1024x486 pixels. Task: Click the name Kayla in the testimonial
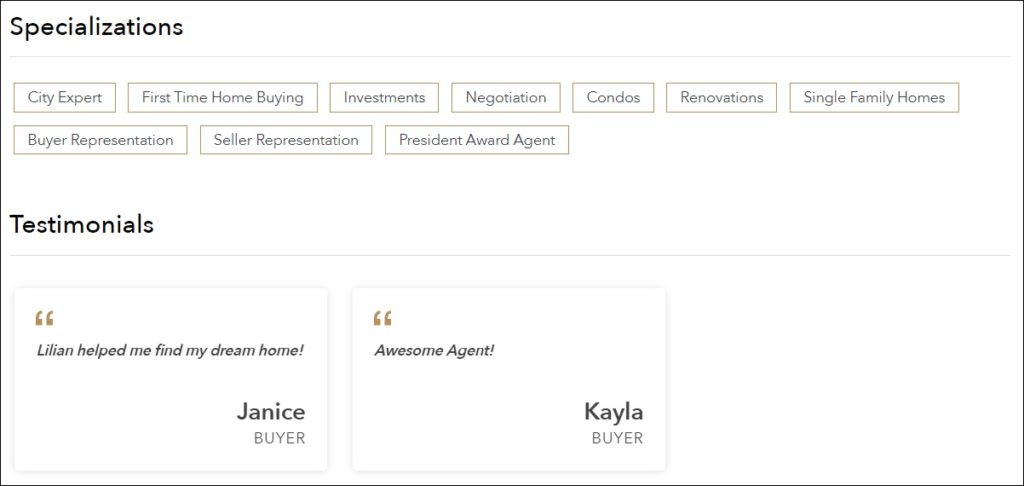613,411
